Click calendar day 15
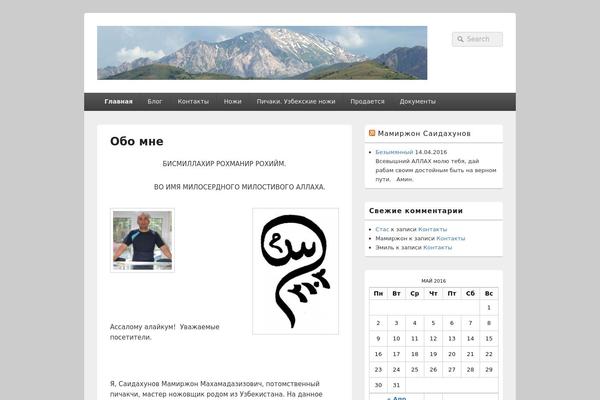The image size is (600, 400). click(489, 338)
